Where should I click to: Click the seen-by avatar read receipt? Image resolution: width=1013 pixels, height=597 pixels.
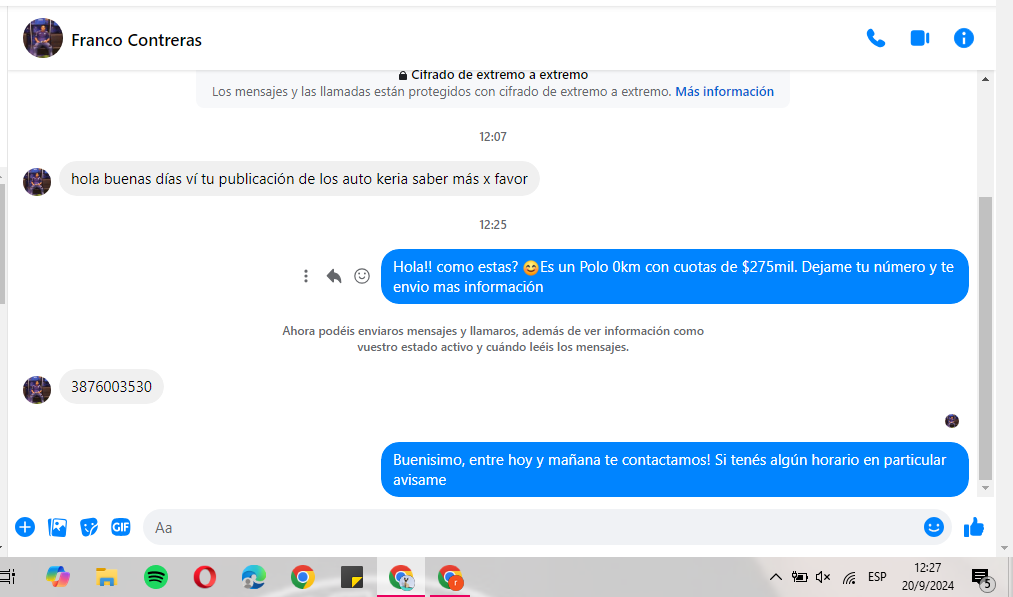click(952, 421)
